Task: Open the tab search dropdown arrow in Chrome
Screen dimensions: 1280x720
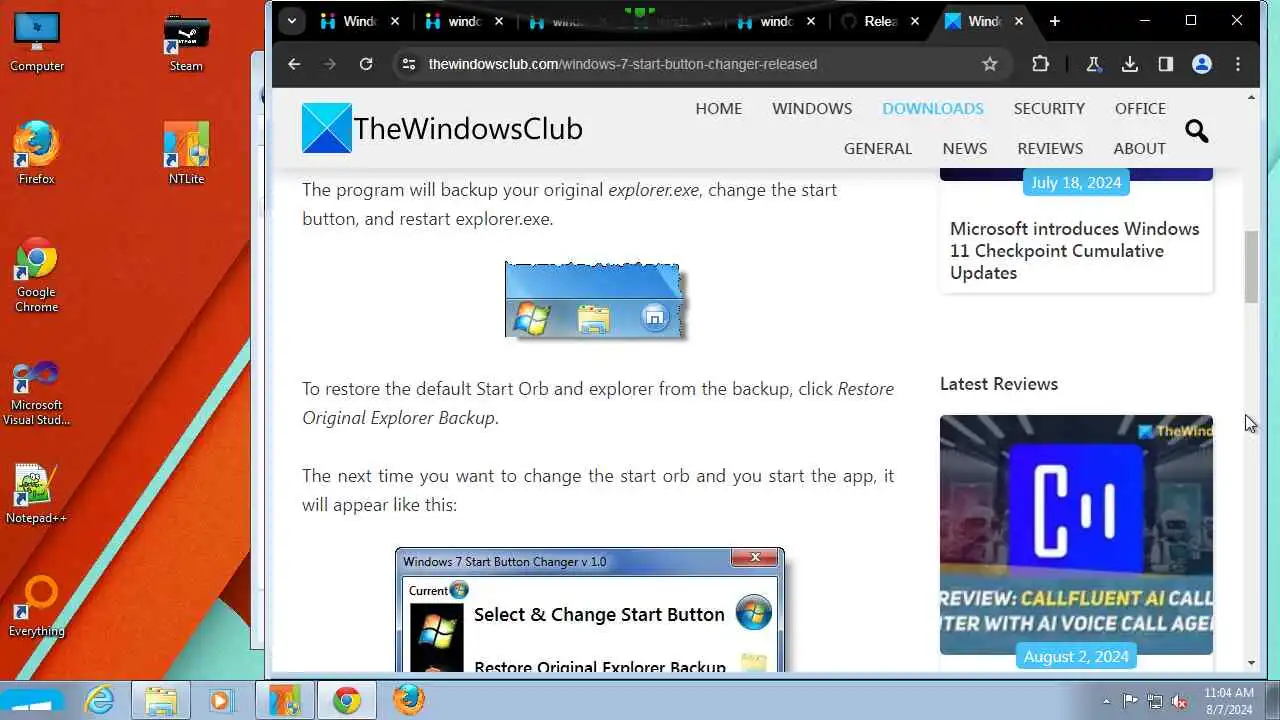Action: tap(291, 21)
